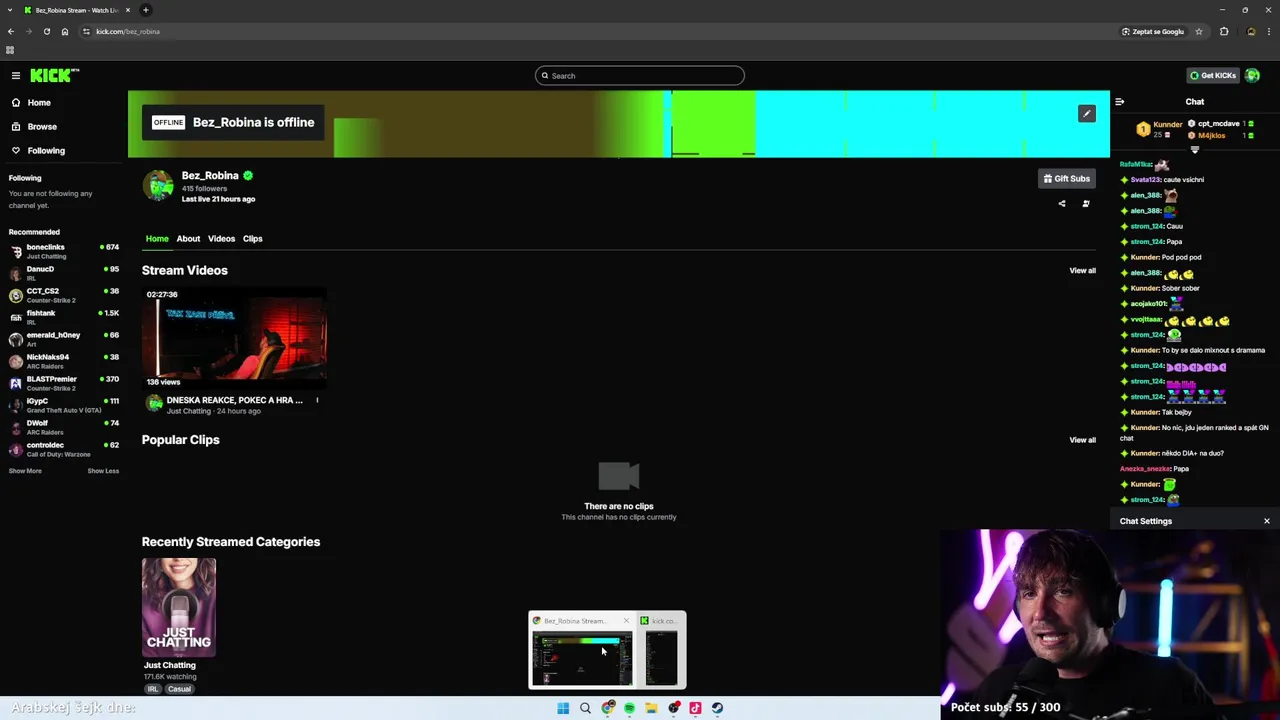The image size is (1280, 720).
Task: Open the stream video thumbnail 02:27:36
Action: click(234, 338)
